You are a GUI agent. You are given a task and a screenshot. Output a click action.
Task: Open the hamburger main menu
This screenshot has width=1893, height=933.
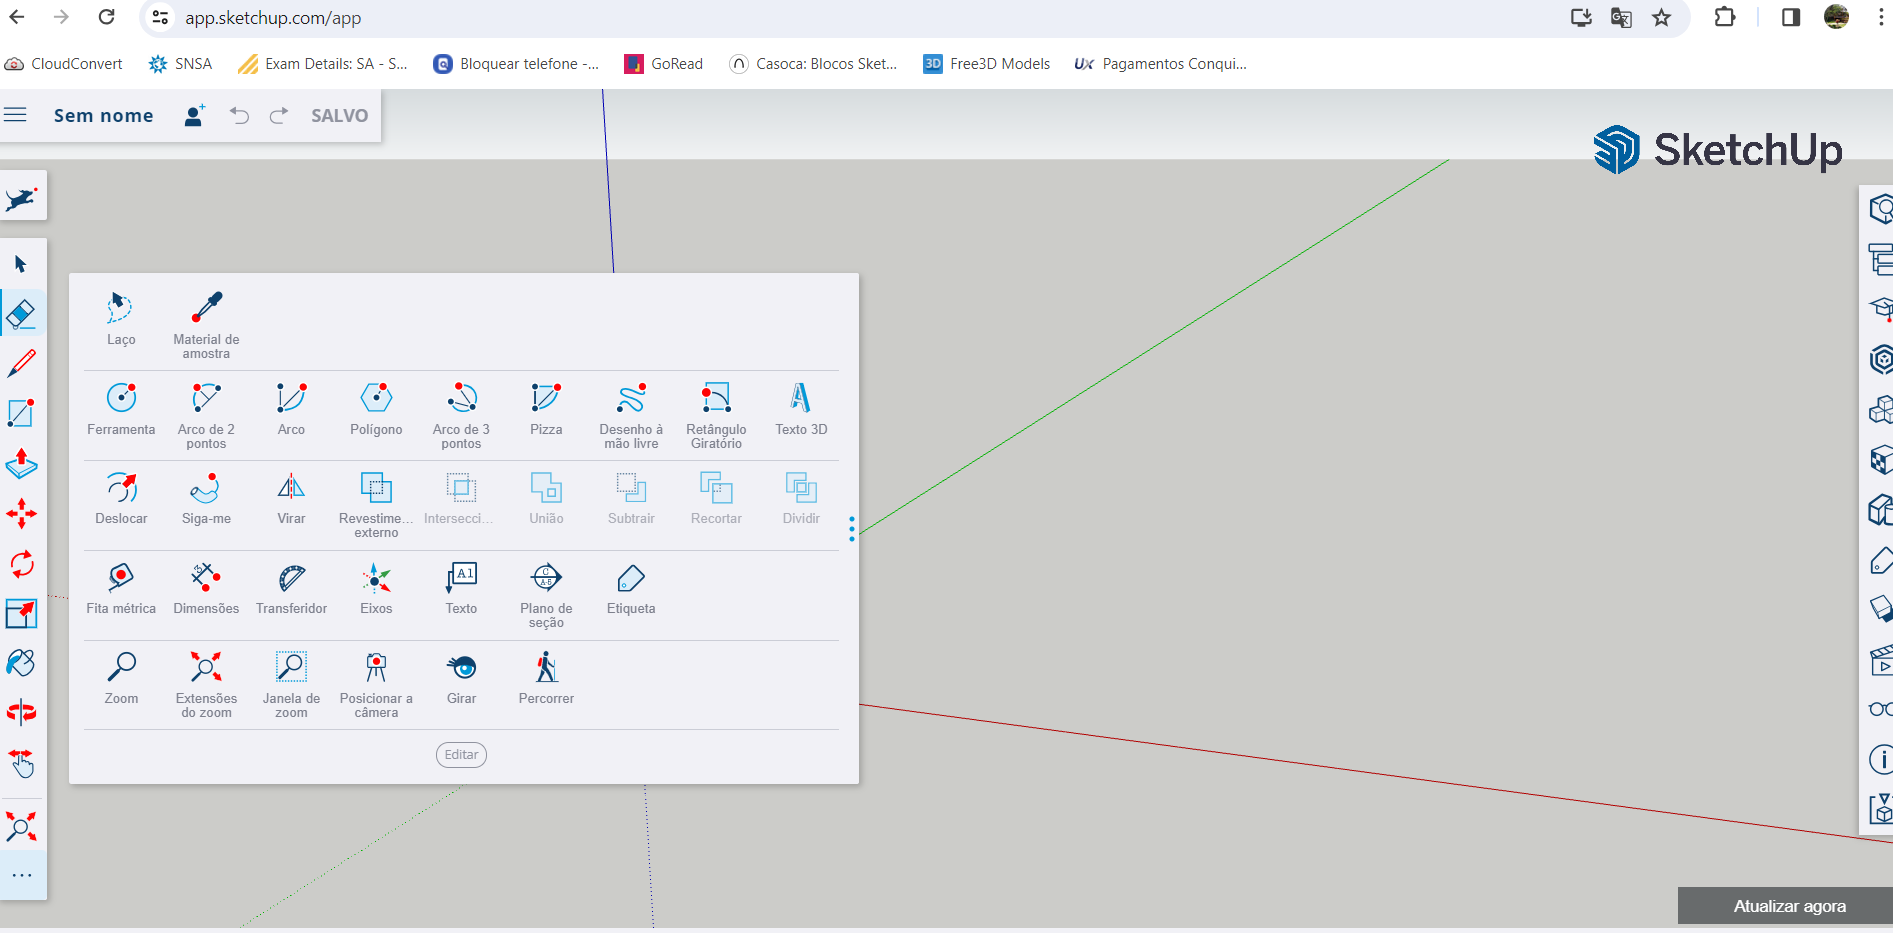(15, 115)
